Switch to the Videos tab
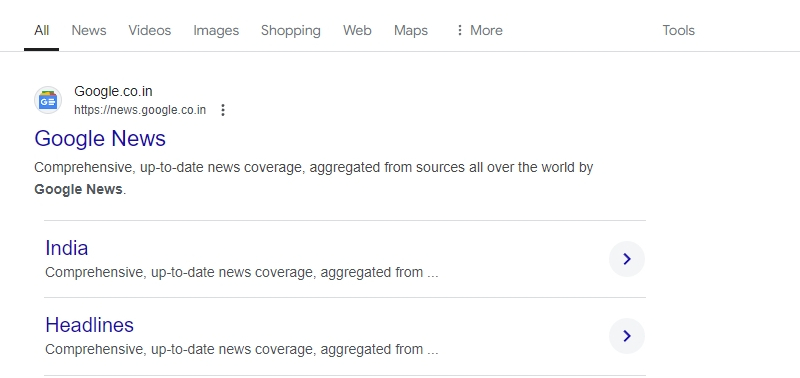The width and height of the screenshot is (800, 378). click(x=149, y=31)
